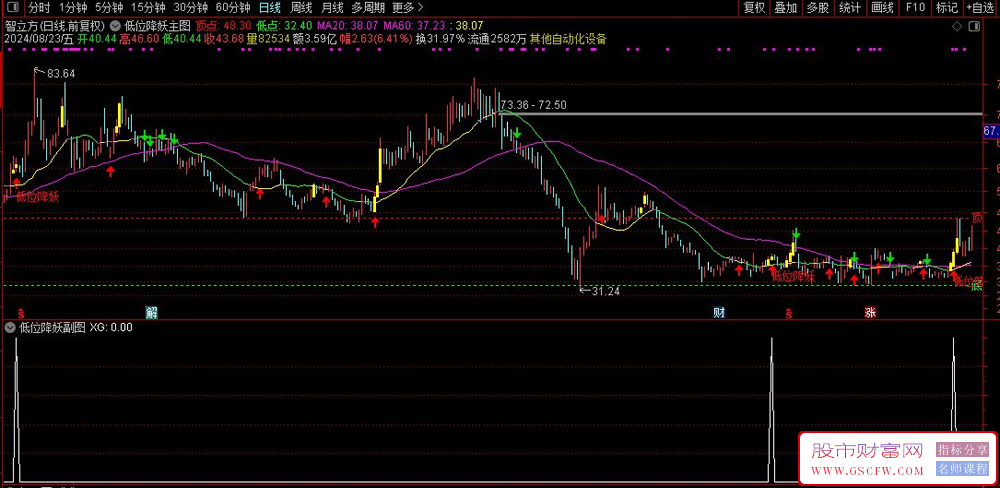This screenshot has width=1000, height=488.
Task: Click the 解 event marker icon
Action: click(x=151, y=313)
